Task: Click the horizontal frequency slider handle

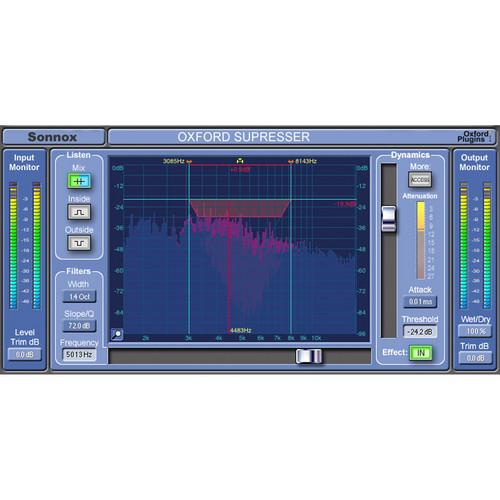Action: (309, 356)
